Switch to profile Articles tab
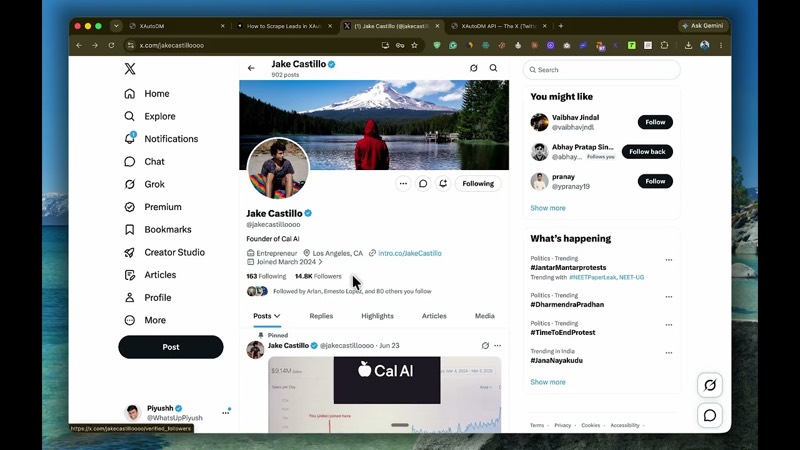Screen dimensions: 800x450 click(434, 316)
